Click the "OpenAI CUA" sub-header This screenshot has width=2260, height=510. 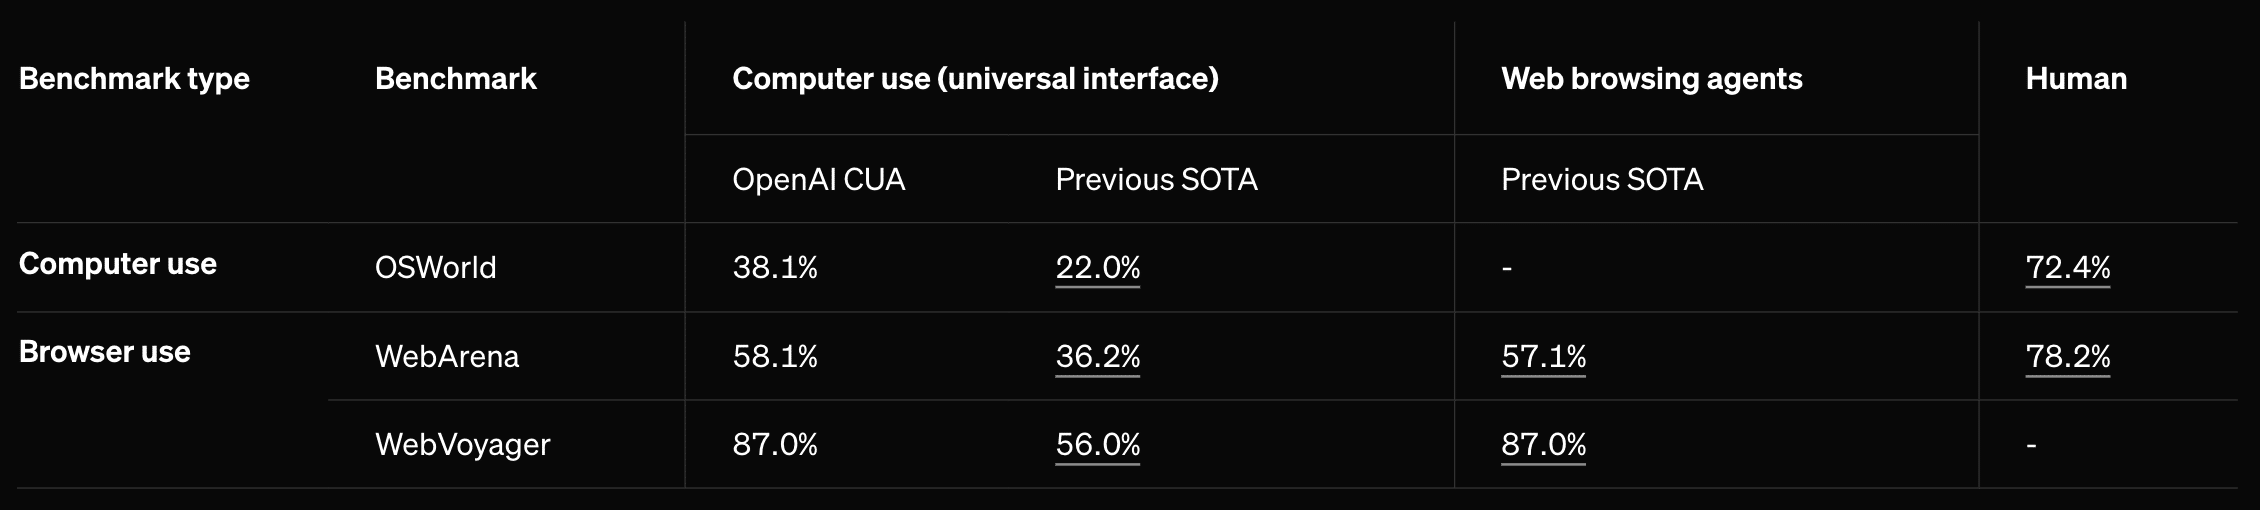point(818,180)
